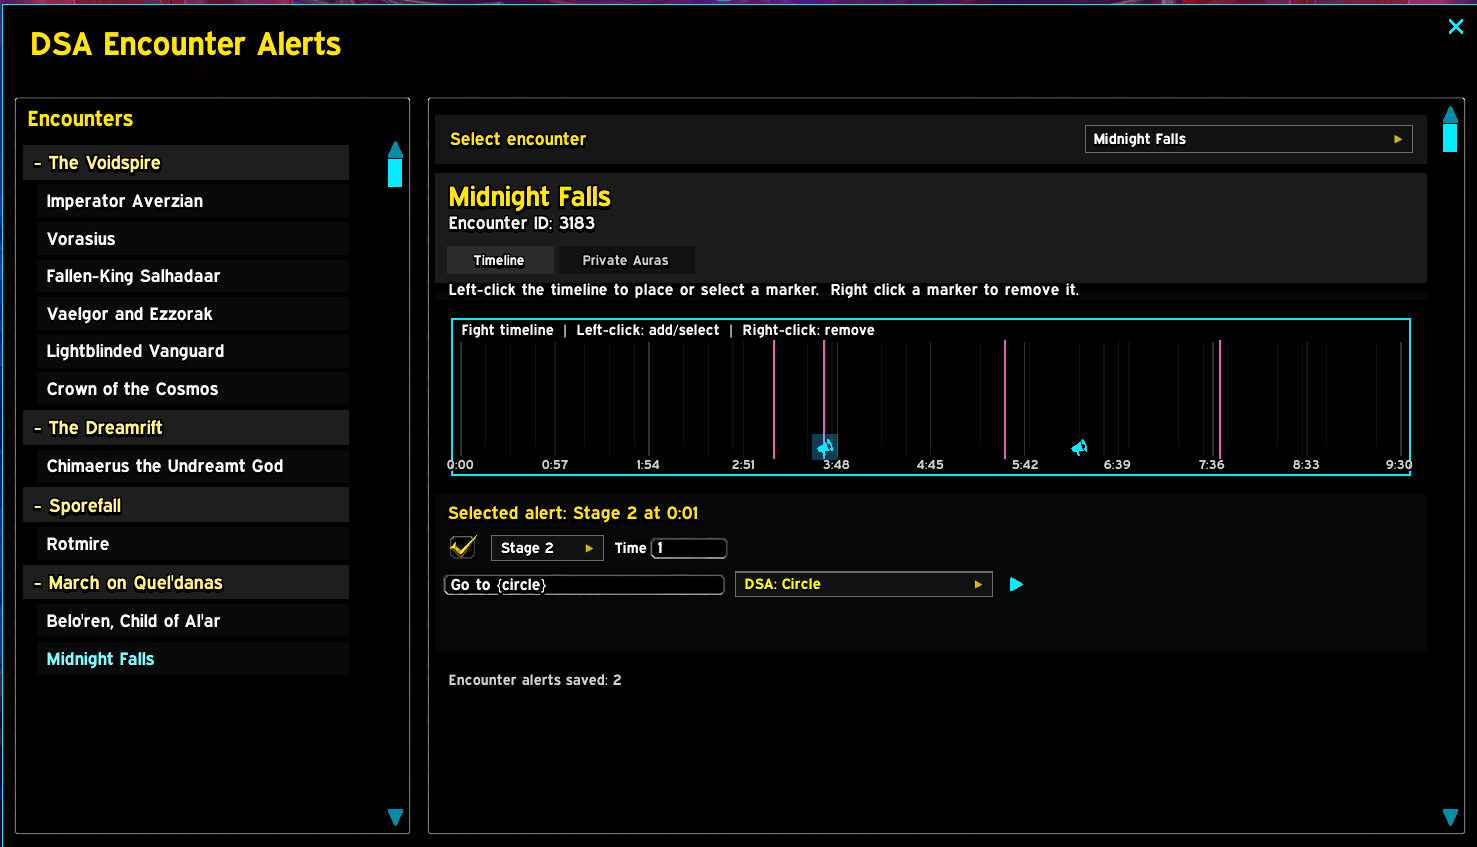Play the DSA: Circle sound preview

[x=1016, y=584]
